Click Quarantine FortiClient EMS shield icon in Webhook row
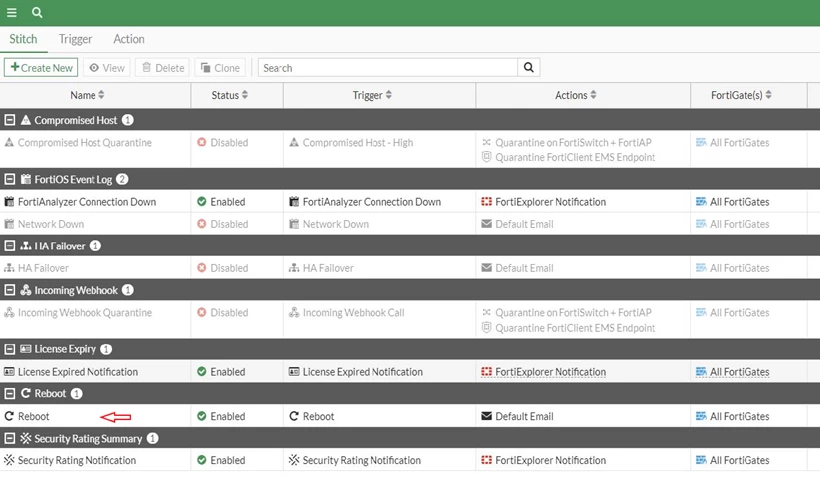The image size is (820, 480). (x=486, y=328)
